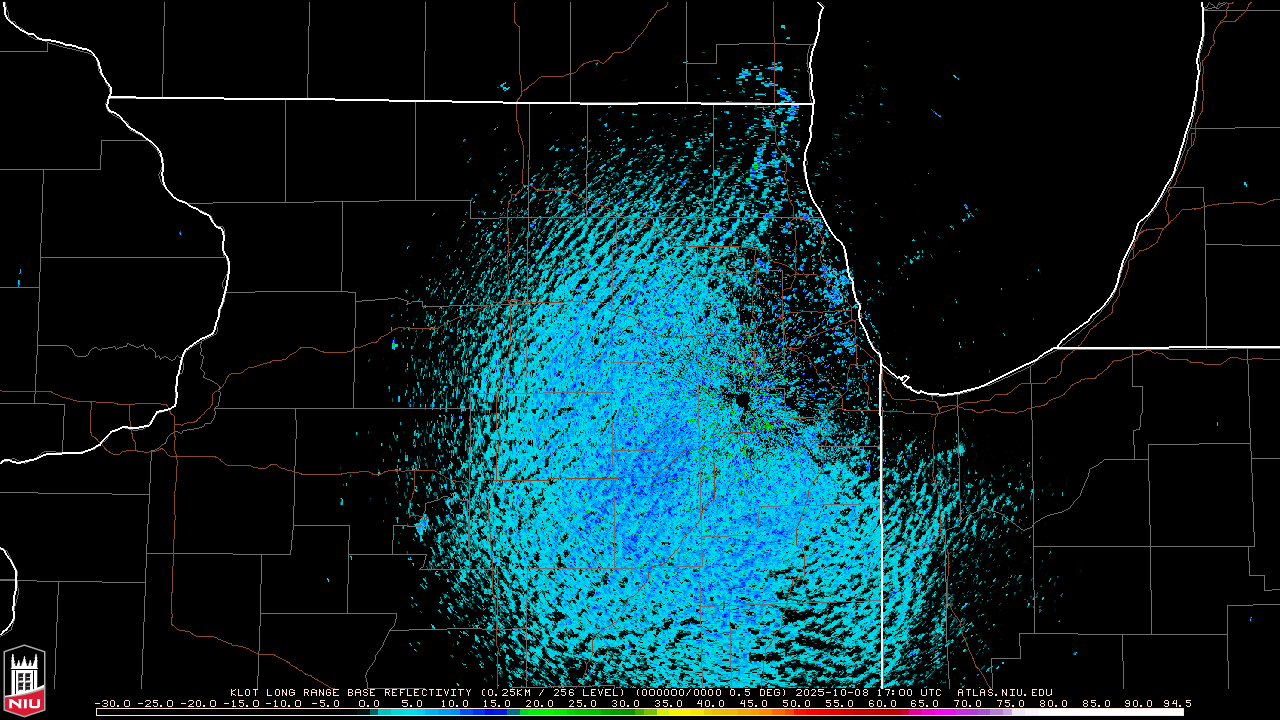The height and width of the screenshot is (720, 1280).
Task: Click the NIU castle logo
Action: tap(24, 682)
